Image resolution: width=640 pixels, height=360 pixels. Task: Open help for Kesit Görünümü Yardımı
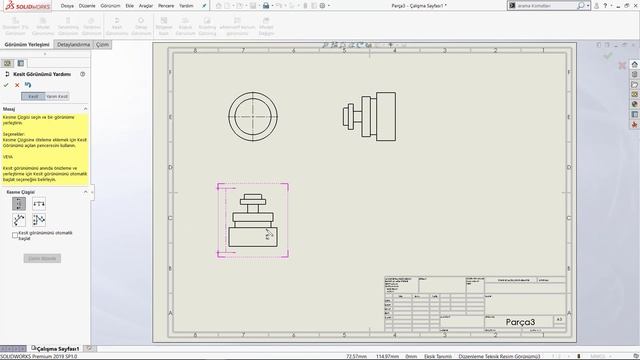[x=82, y=74]
